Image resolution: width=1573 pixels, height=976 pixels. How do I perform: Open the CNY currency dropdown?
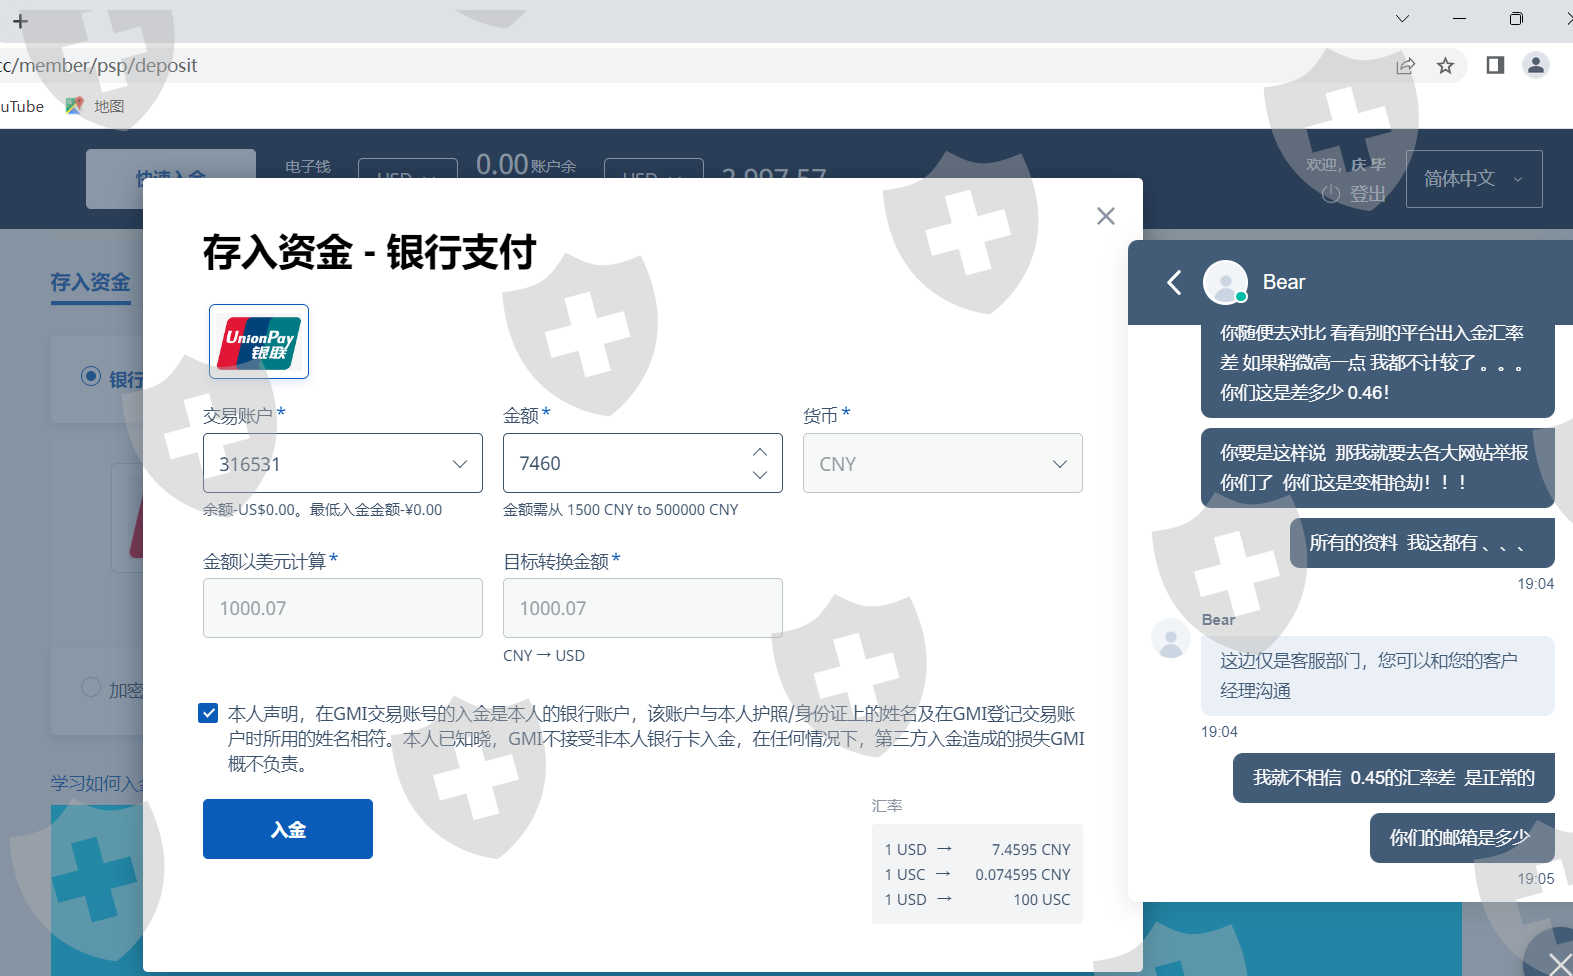(942, 463)
